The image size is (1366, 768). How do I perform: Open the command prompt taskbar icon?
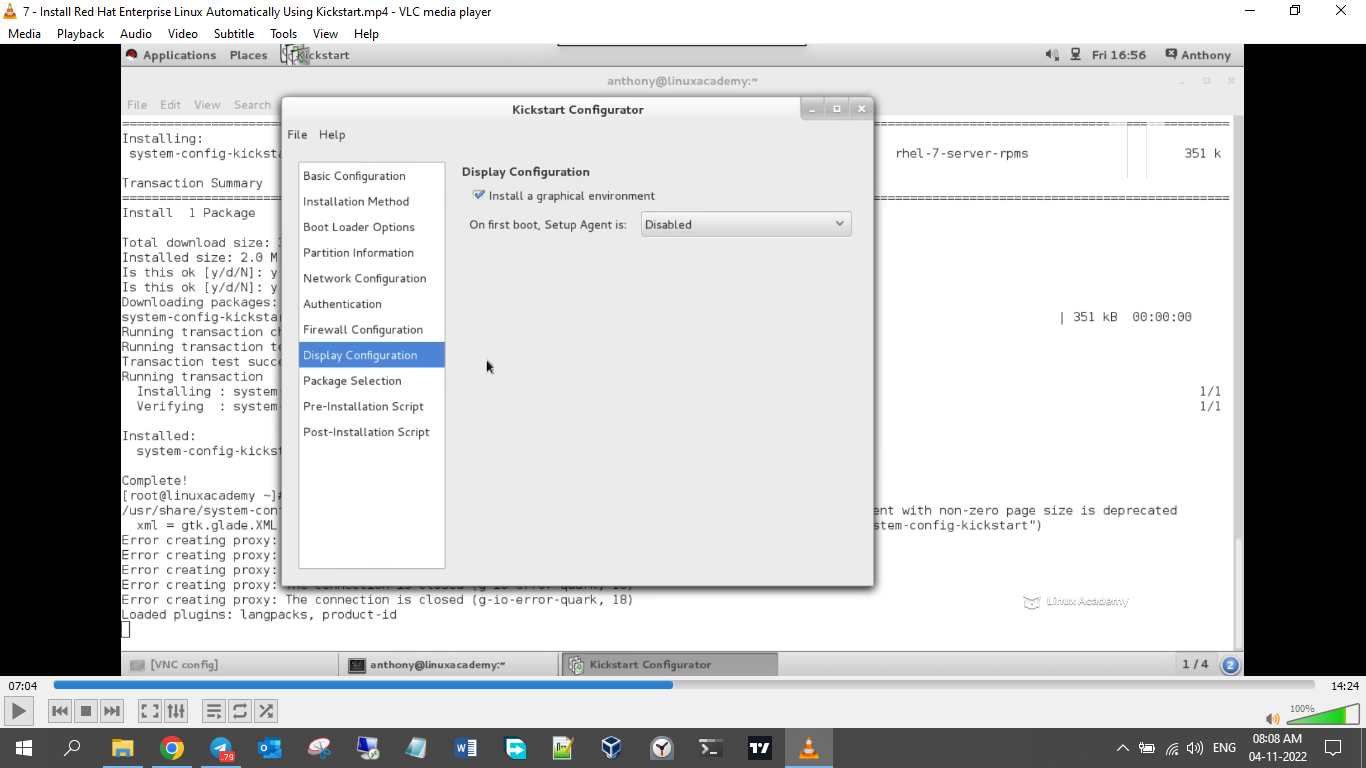click(710, 748)
